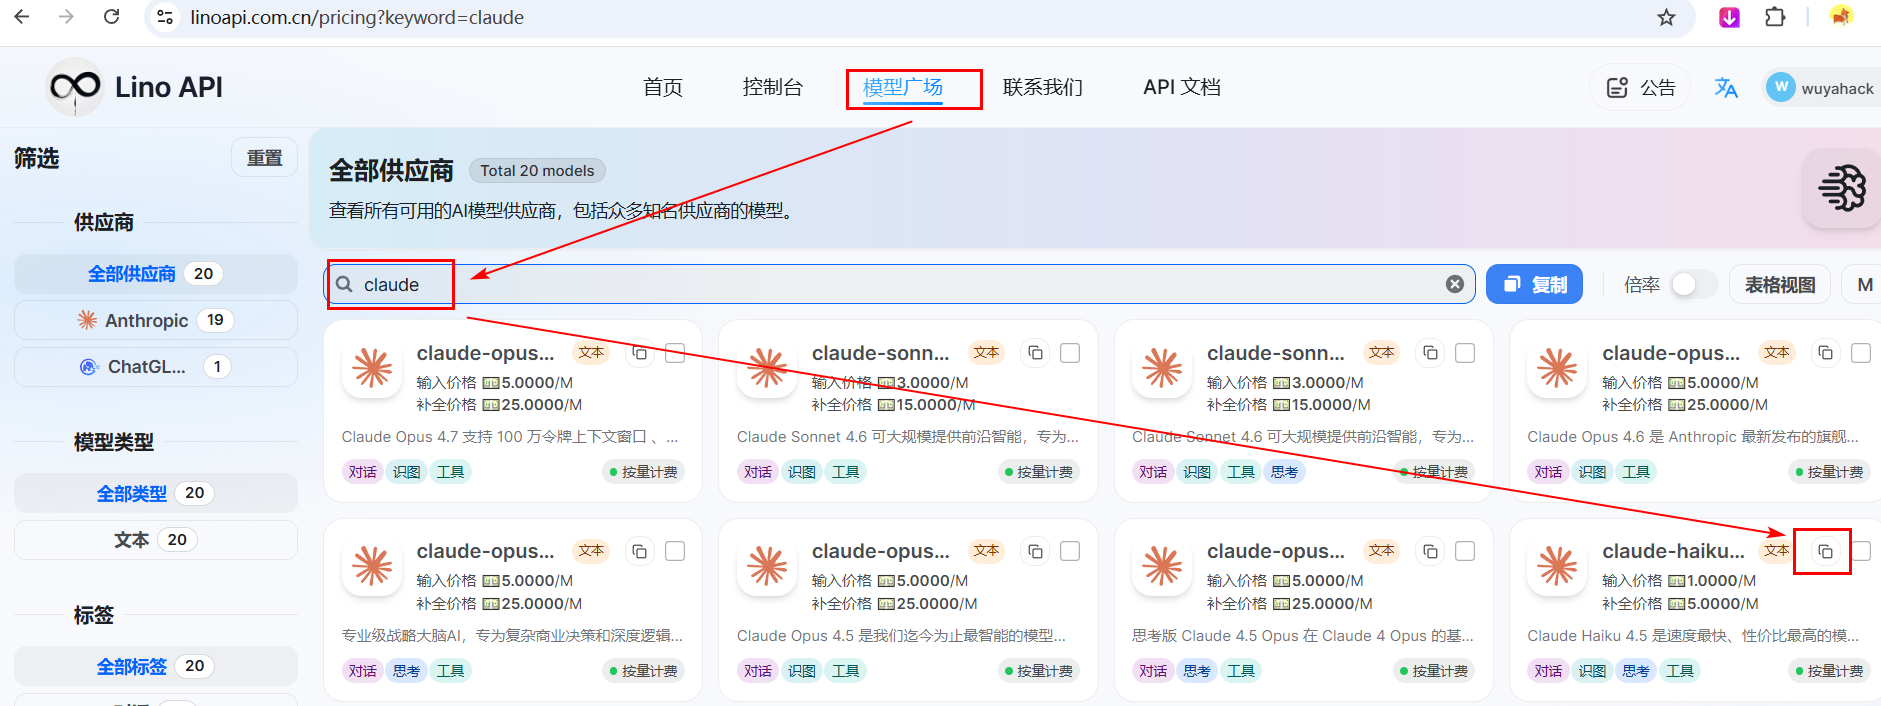Image resolution: width=1881 pixels, height=706 pixels.
Task: Open the 模型广场 tab
Action: pyautogui.click(x=902, y=88)
